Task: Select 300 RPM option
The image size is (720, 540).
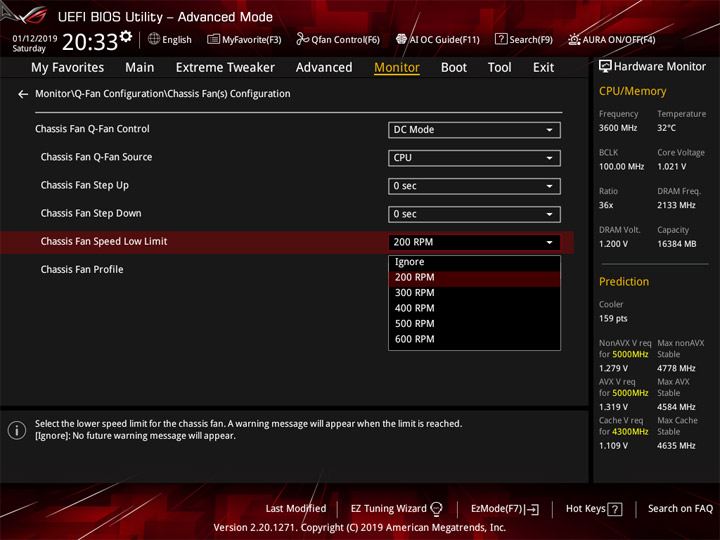Action: coord(474,293)
